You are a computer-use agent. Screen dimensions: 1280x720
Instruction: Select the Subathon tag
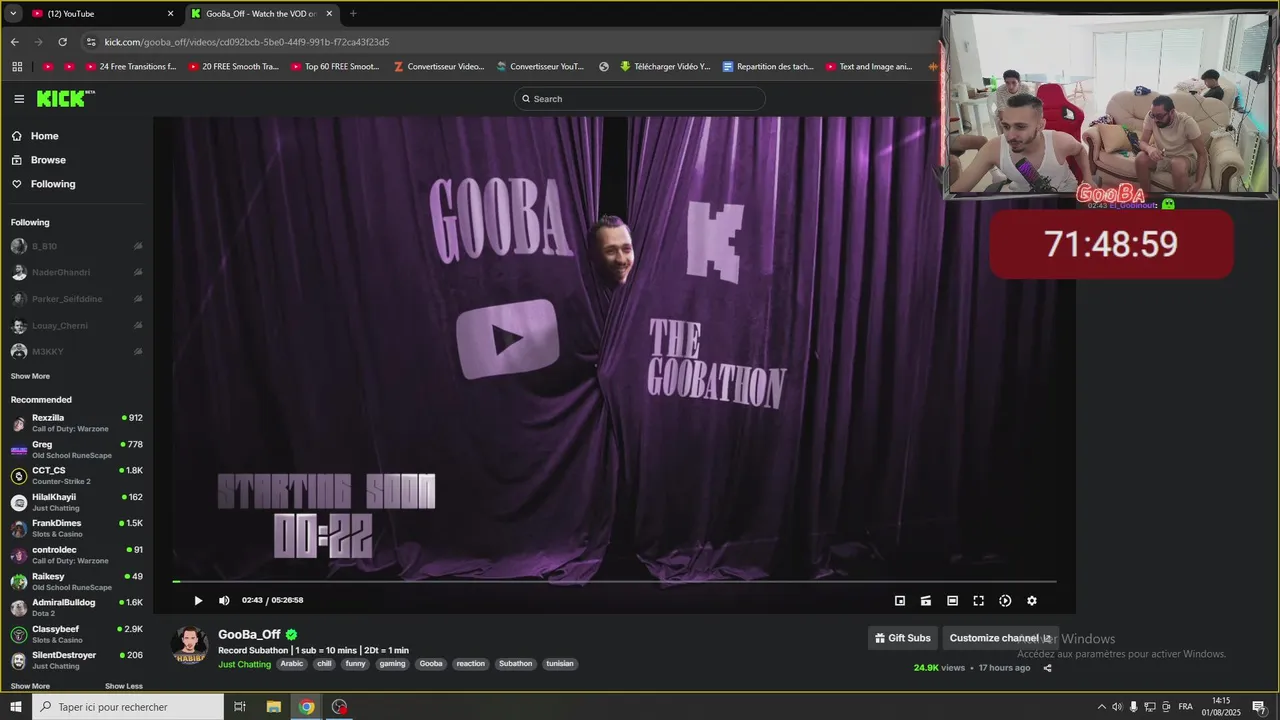click(516, 664)
